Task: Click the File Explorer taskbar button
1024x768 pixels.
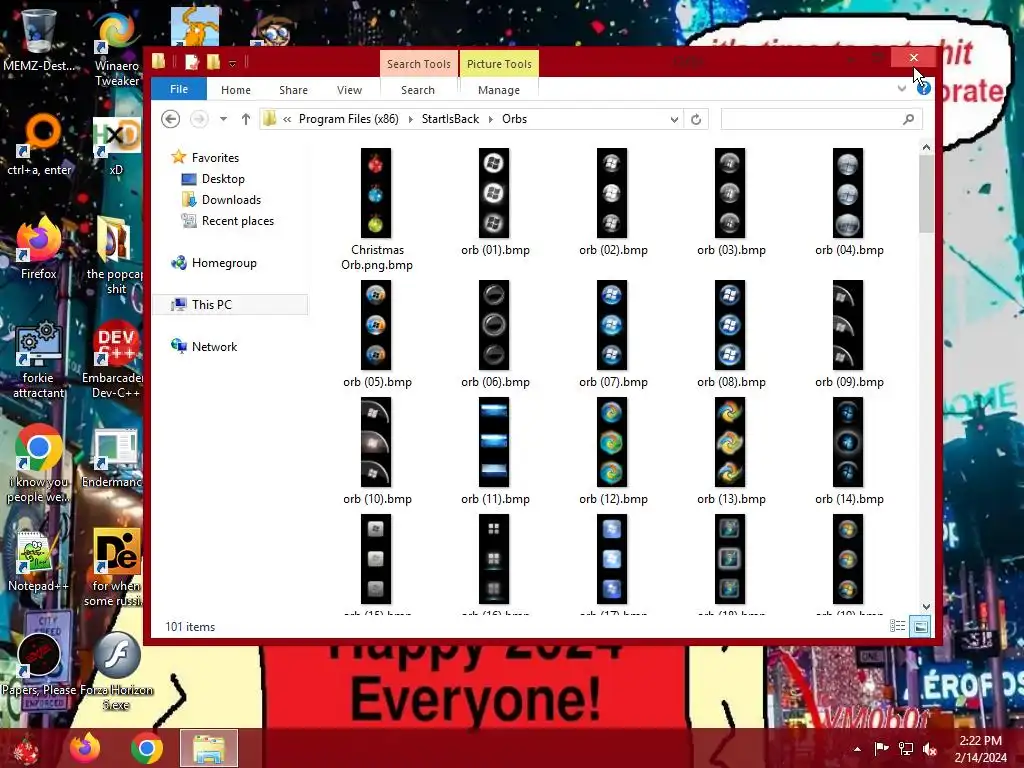Action: coord(208,748)
